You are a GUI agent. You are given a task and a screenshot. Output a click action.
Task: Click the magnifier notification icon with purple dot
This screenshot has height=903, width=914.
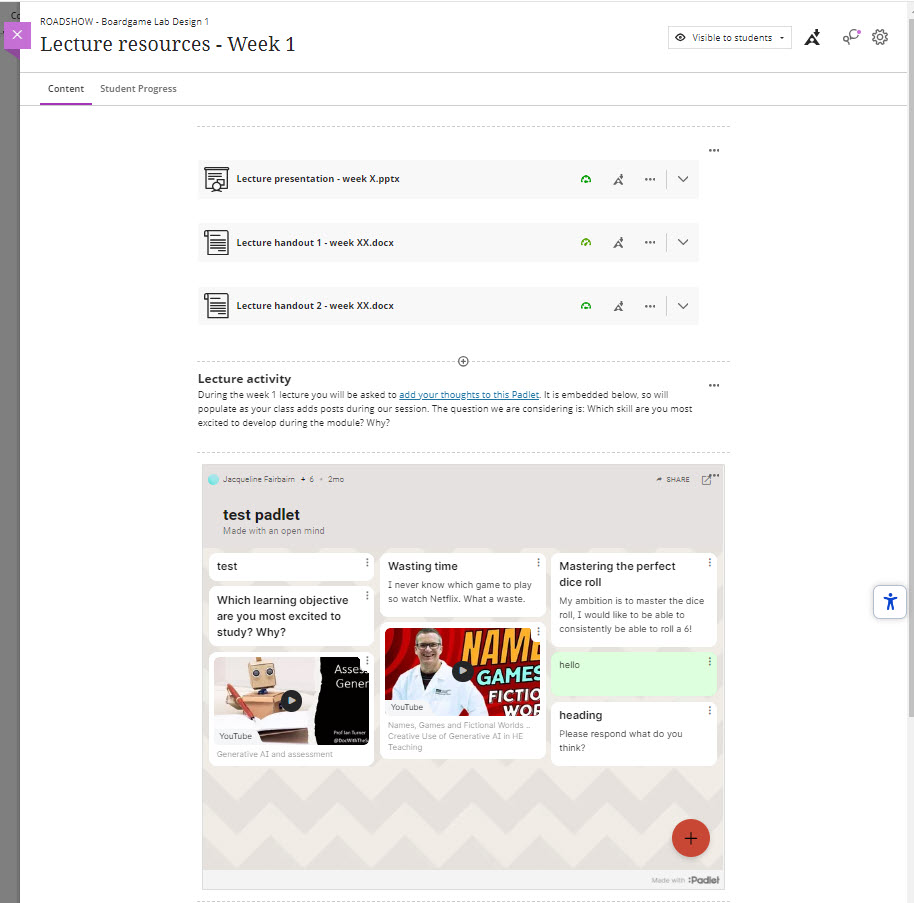click(848, 37)
